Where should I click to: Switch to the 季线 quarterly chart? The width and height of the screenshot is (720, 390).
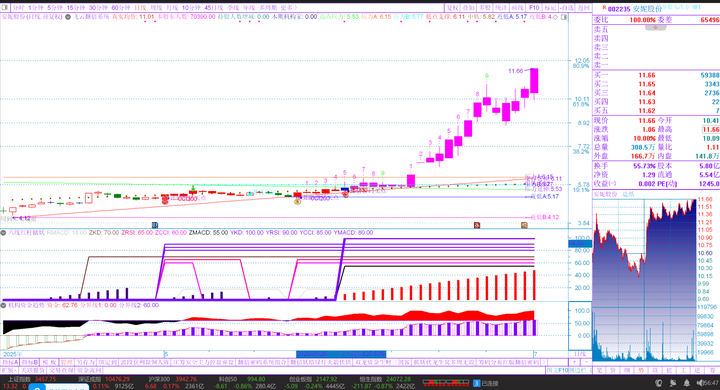click(x=233, y=8)
